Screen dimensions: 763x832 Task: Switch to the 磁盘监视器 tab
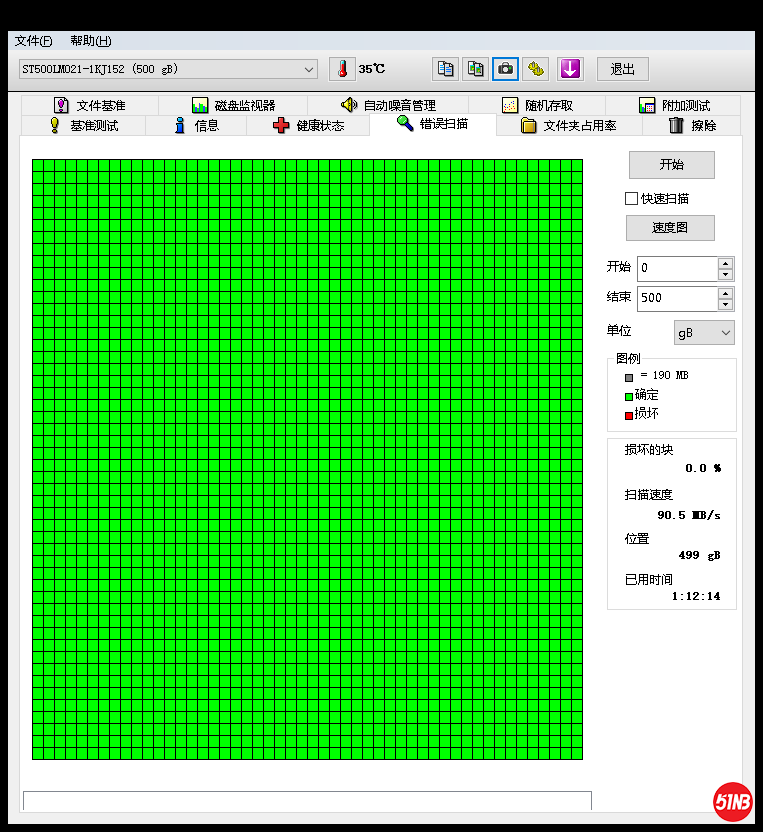pyautogui.click(x=233, y=105)
